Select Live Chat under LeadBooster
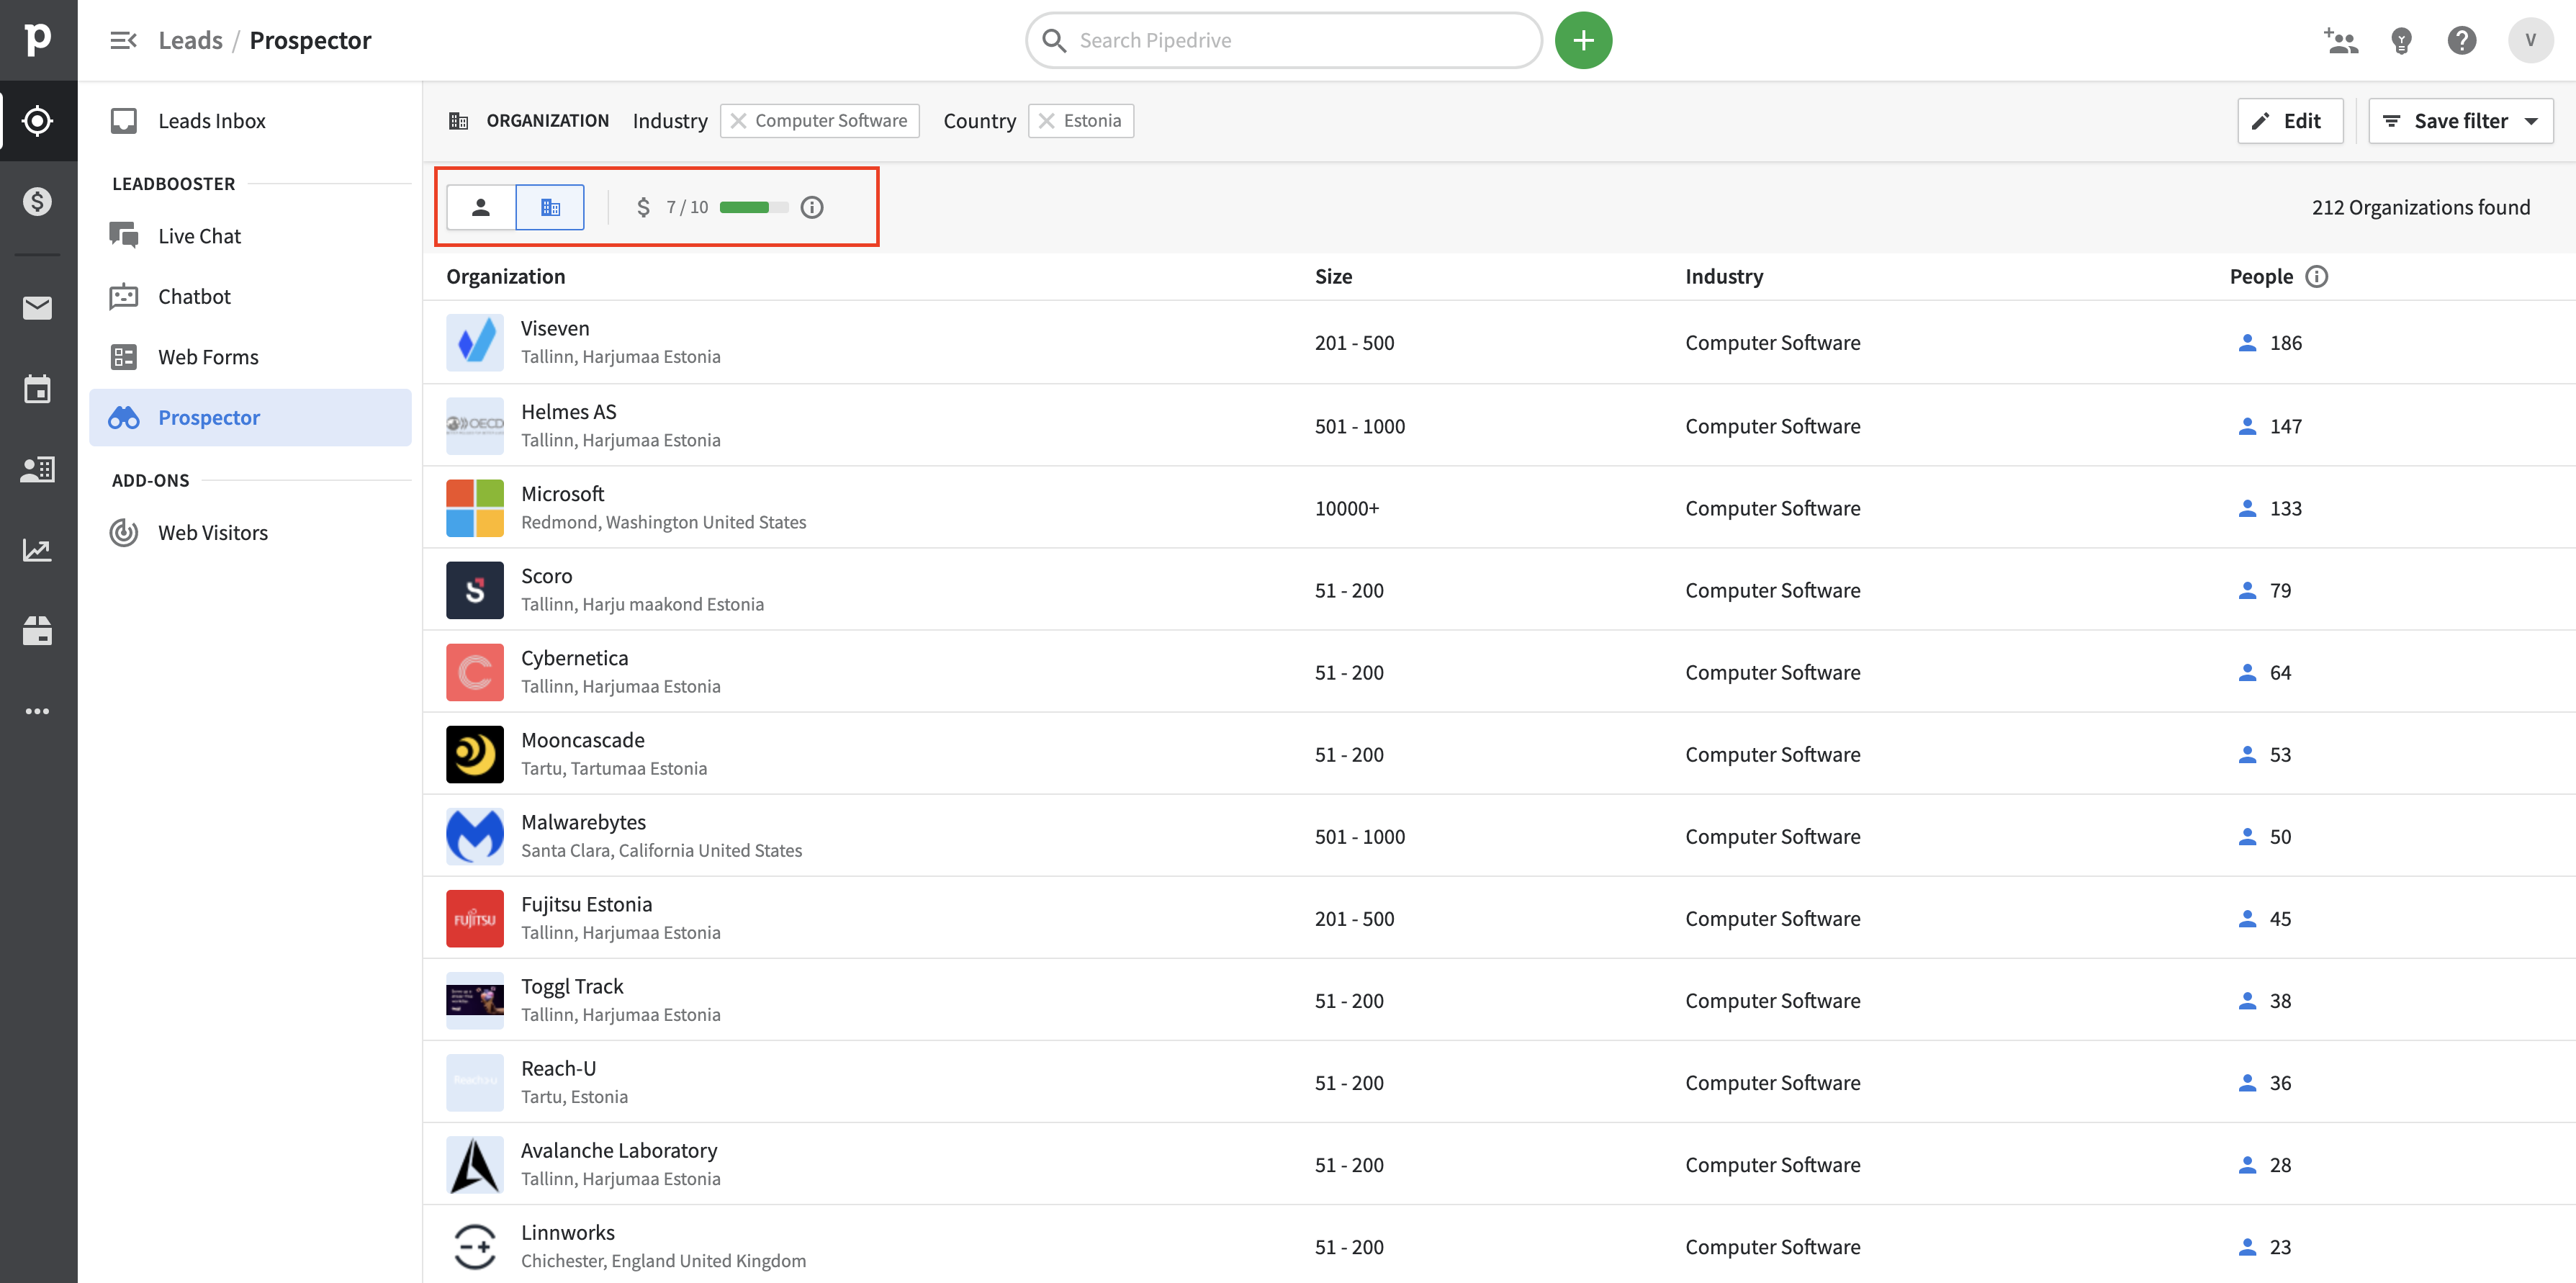2576x1283 pixels. pyautogui.click(x=199, y=235)
